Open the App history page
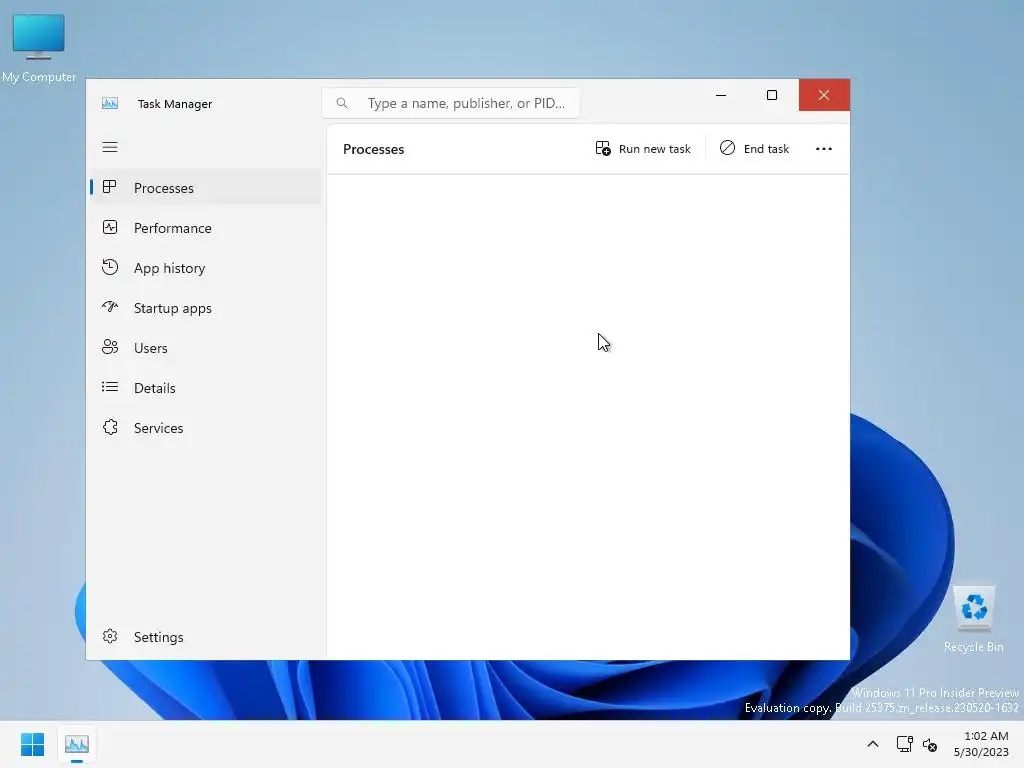The image size is (1024, 768). pos(206,268)
